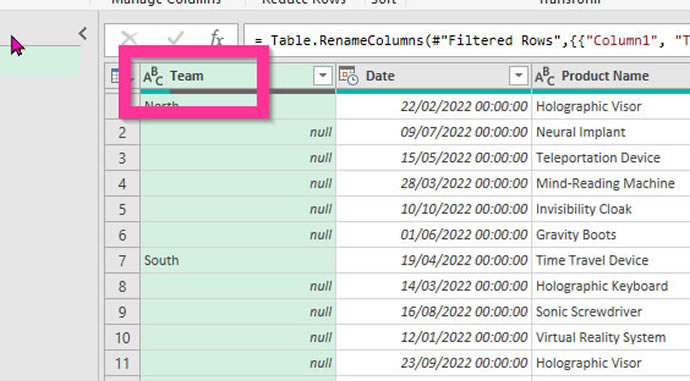Select the highlighted query in left pane
690x381 pixels.
(x=40, y=60)
